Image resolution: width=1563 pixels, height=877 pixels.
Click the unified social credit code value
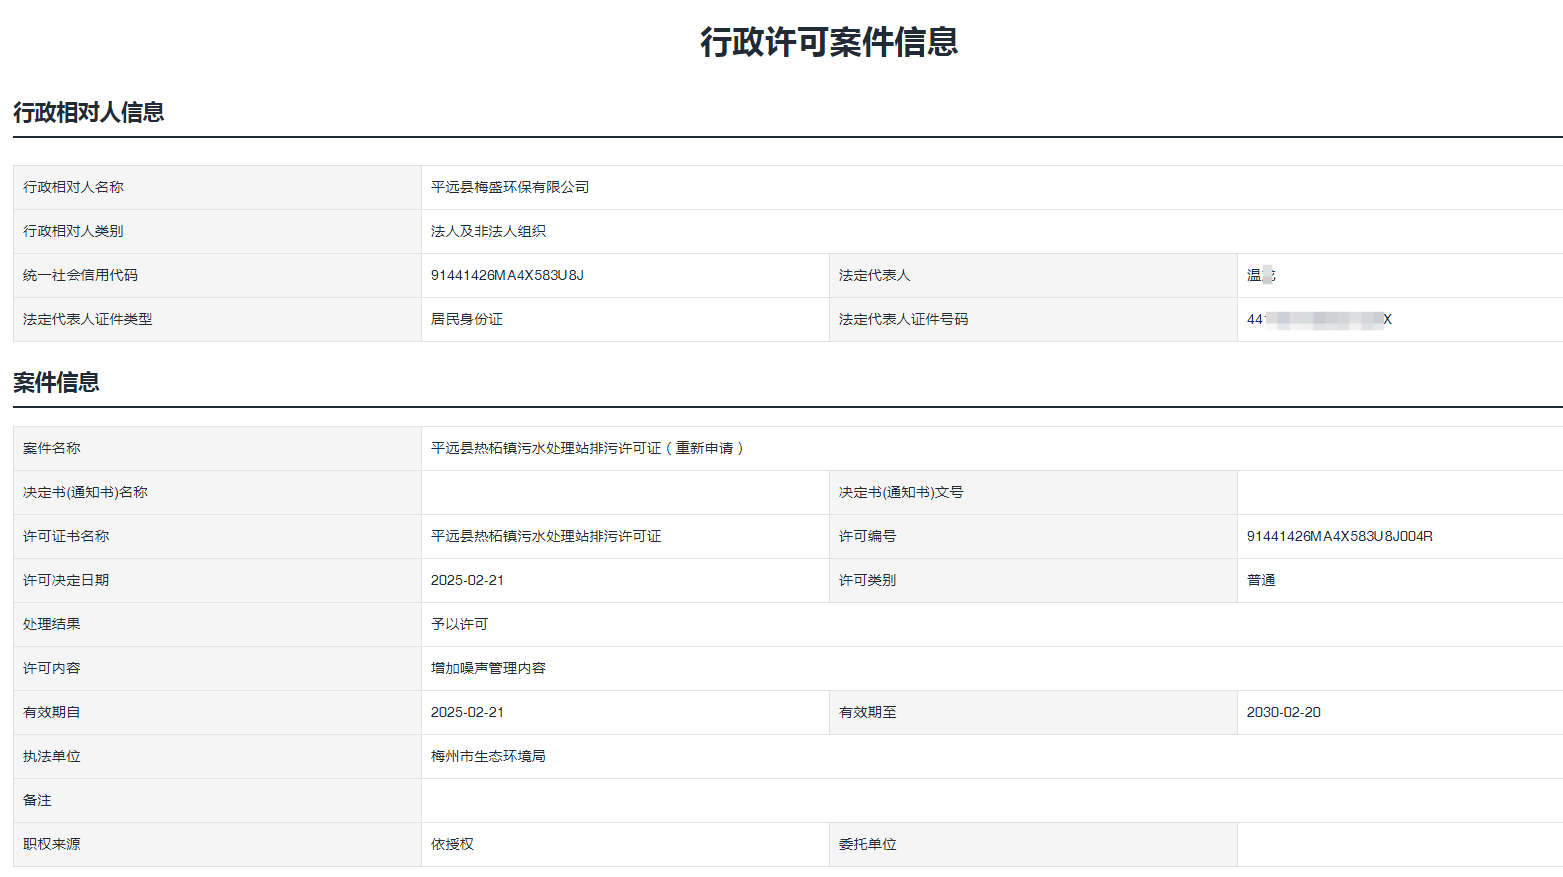point(507,275)
